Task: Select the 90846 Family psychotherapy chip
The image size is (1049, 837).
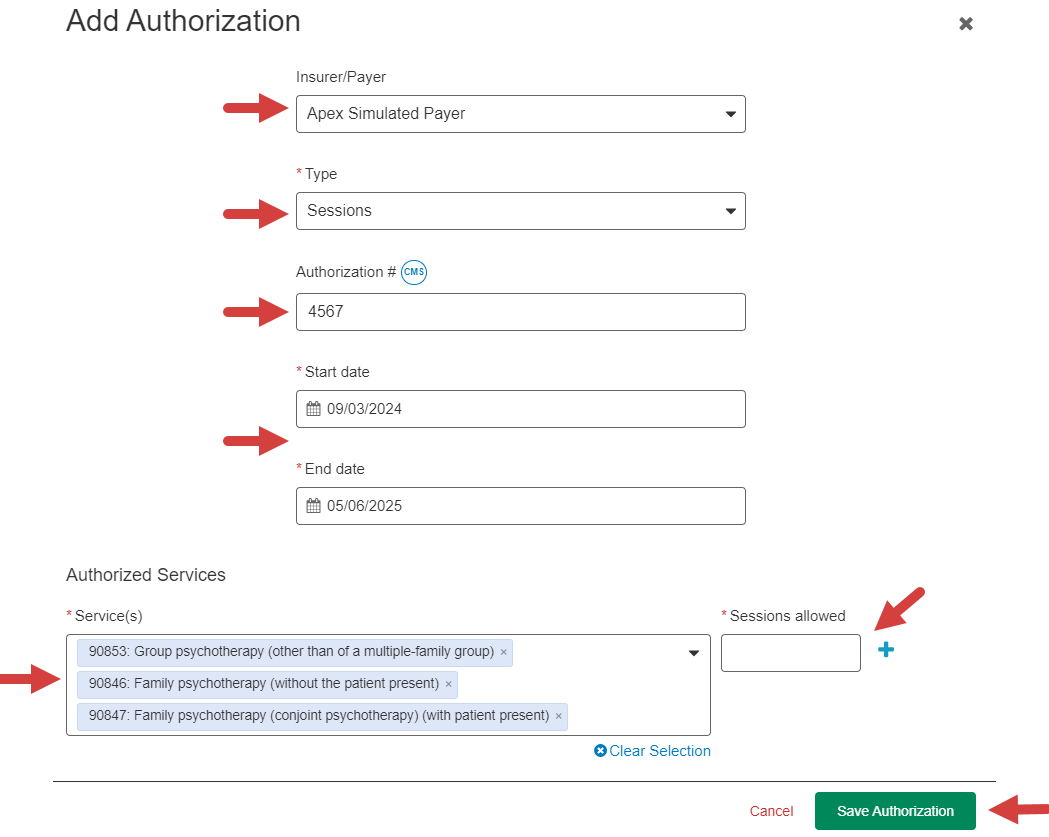Action: point(260,684)
